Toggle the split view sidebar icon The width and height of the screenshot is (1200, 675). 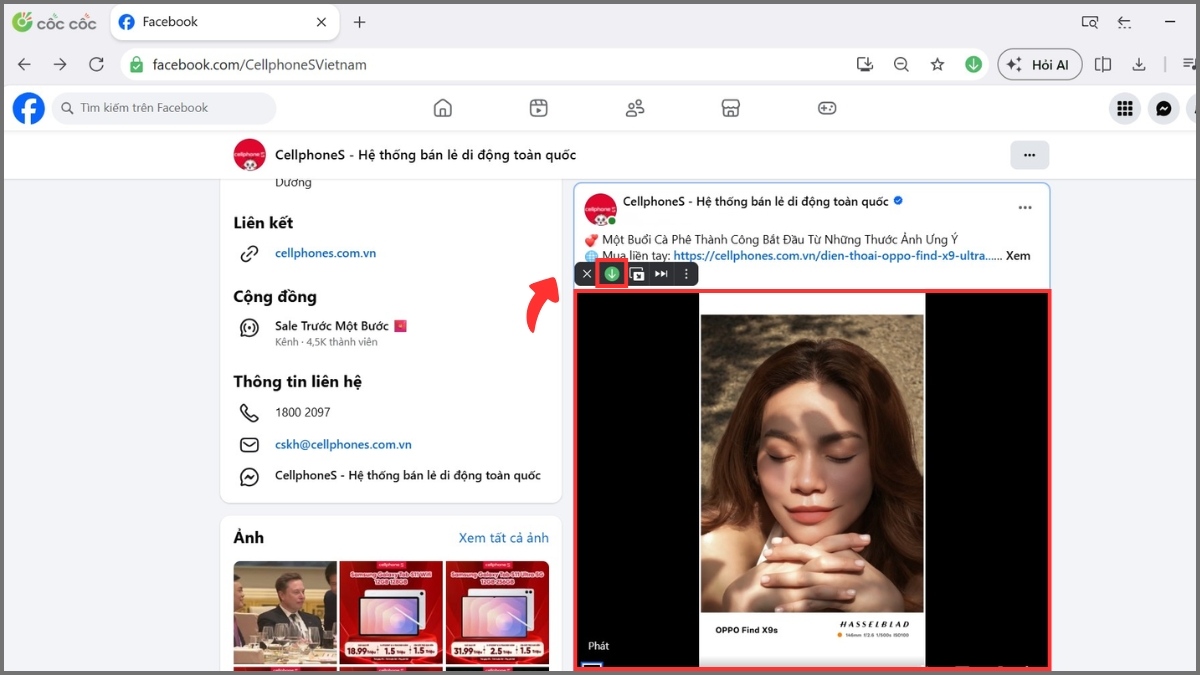coord(1103,65)
